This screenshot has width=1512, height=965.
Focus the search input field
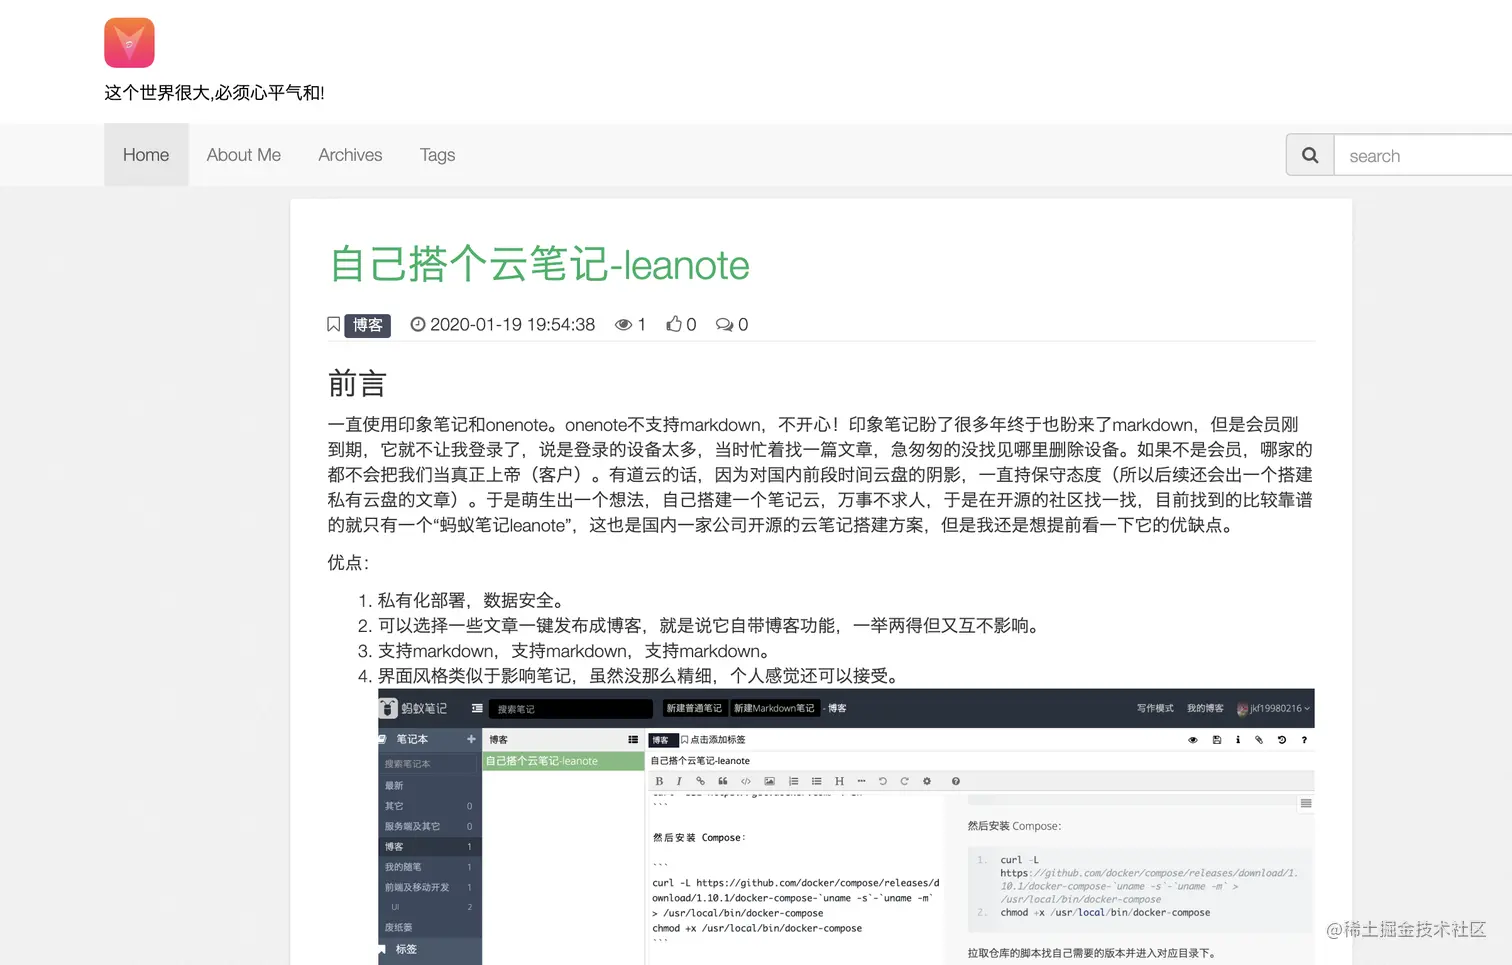coord(1423,155)
